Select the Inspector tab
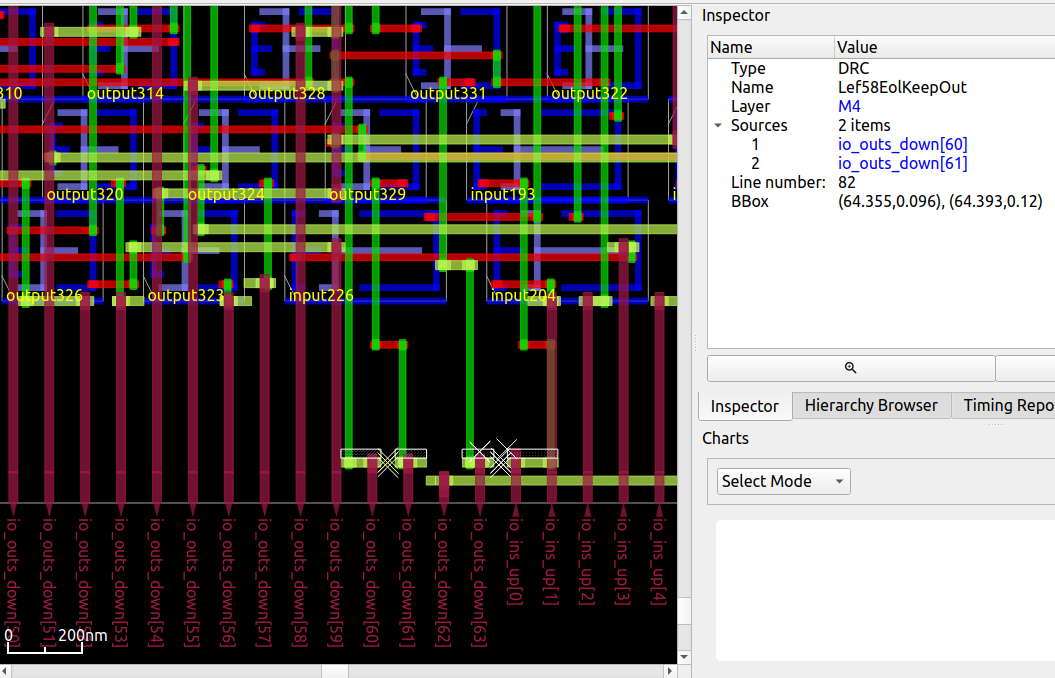 pyautogui.click(x=744, y=406)
